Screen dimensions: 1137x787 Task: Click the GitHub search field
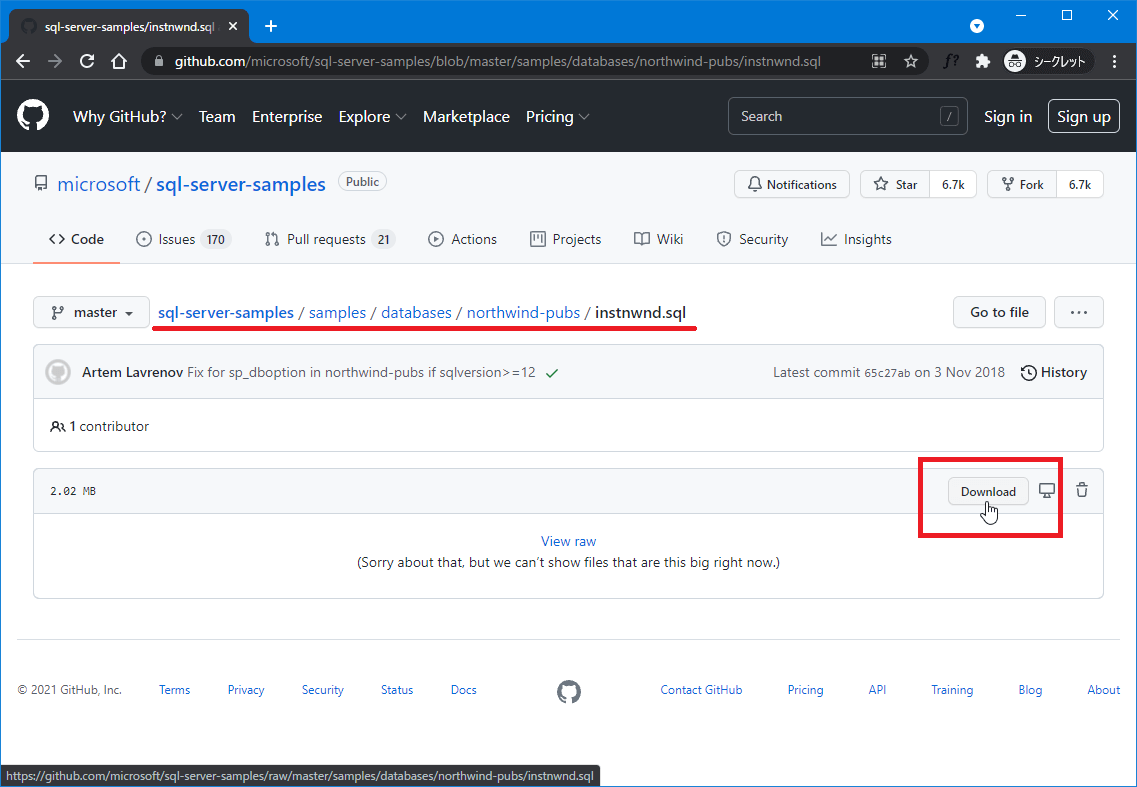click(x=836, y=117)
